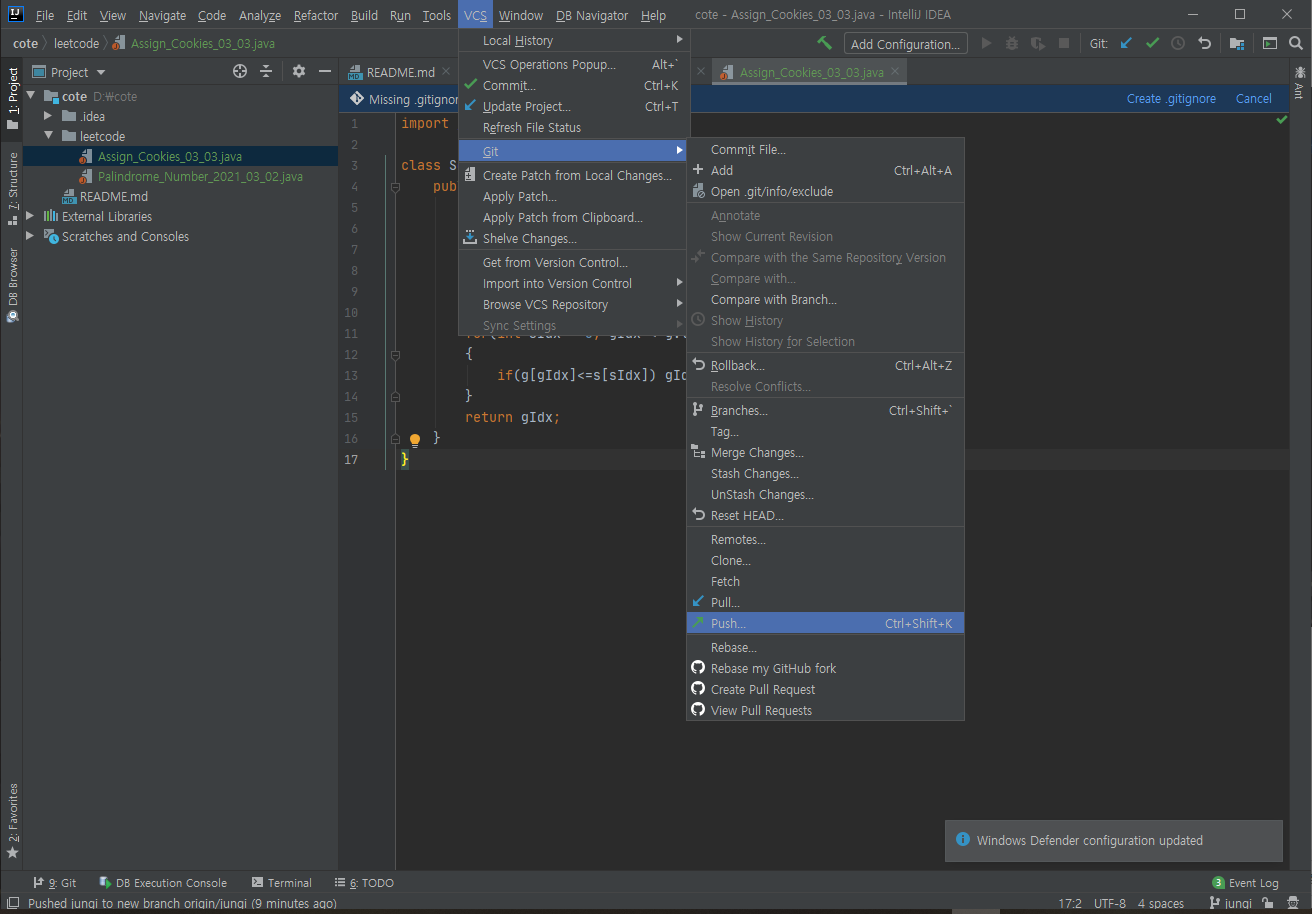Click the Search Everywhere magnifier icon
This screenshot has height=914, width=1312.
[x=1295, y=43]
